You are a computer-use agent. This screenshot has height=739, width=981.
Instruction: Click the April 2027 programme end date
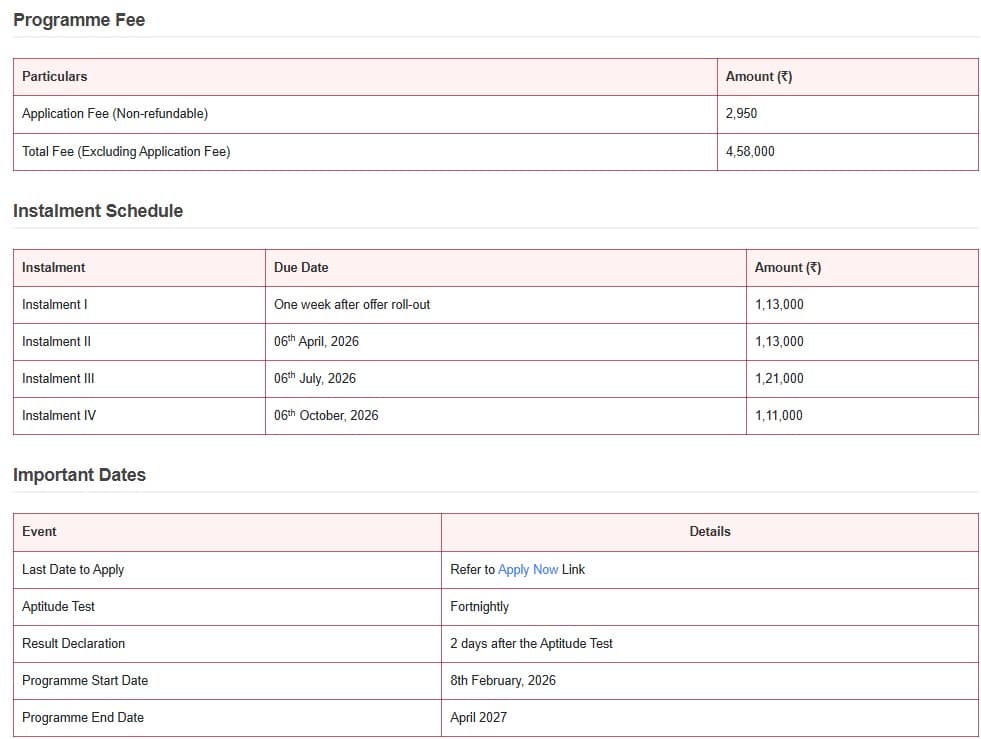(x=478, y=718)
